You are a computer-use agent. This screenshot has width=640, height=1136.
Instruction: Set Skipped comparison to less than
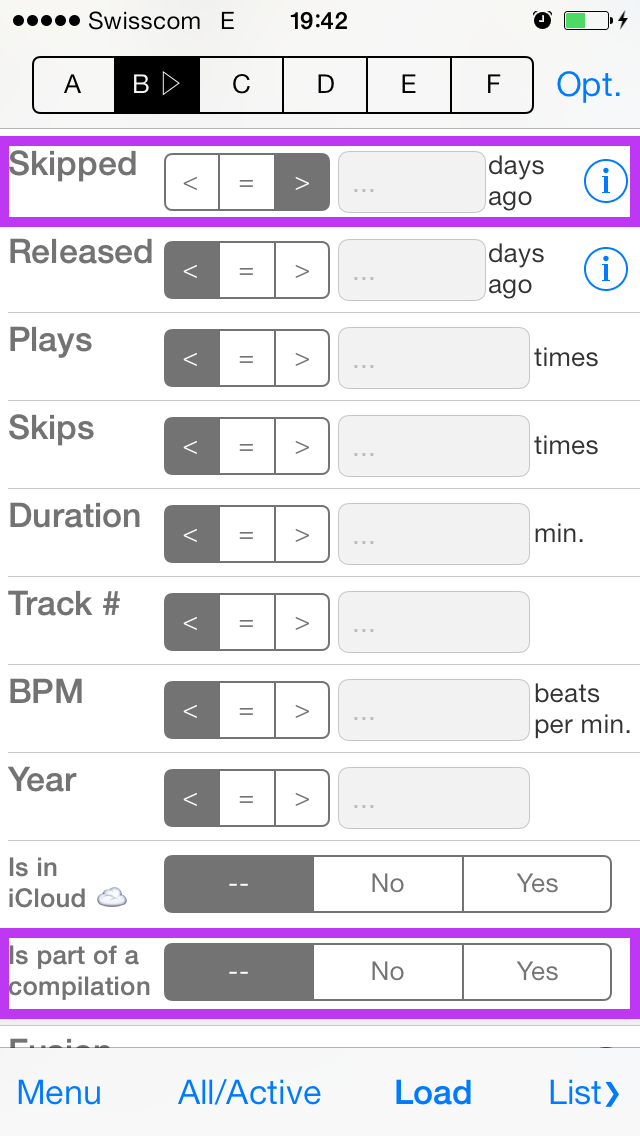click(191, 183)
